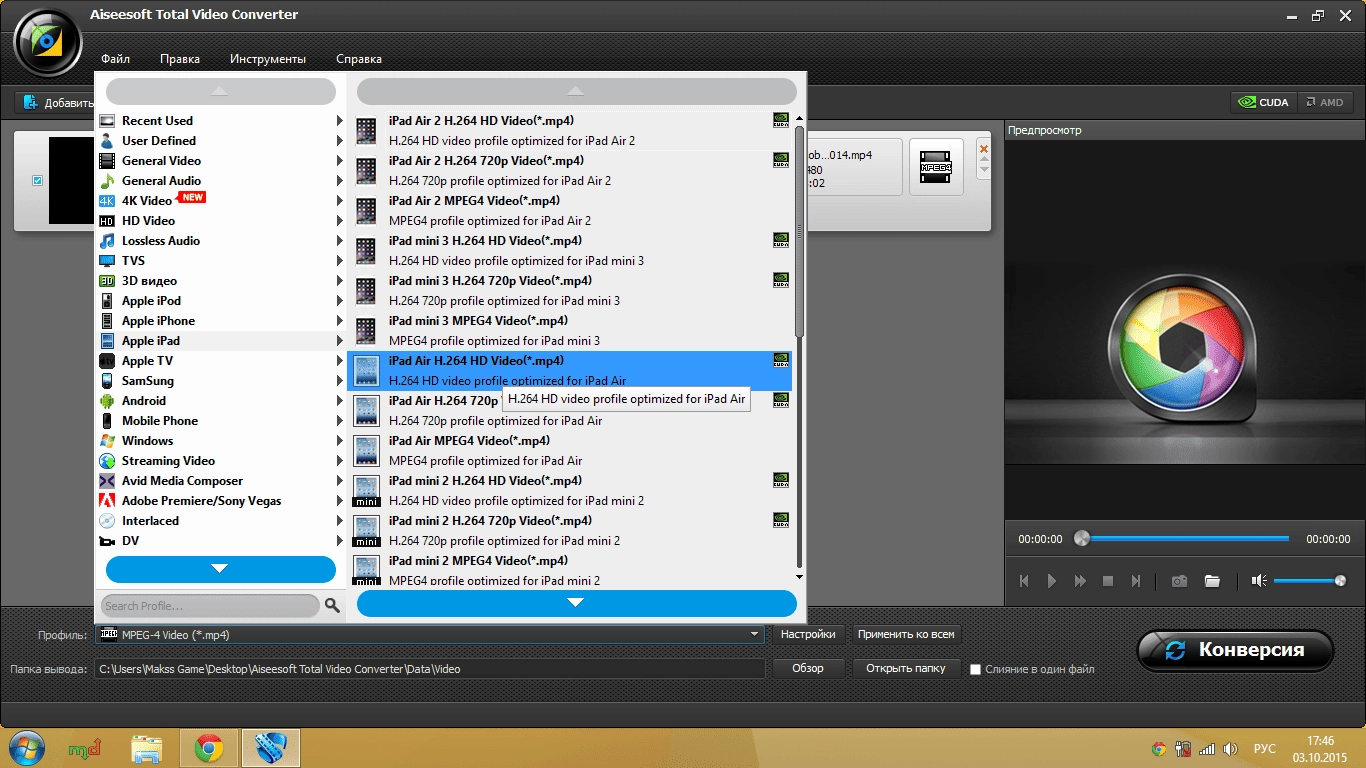The image size is (1366, 768).
Task: Click the preview volume slider
Action: point(1310,581)
